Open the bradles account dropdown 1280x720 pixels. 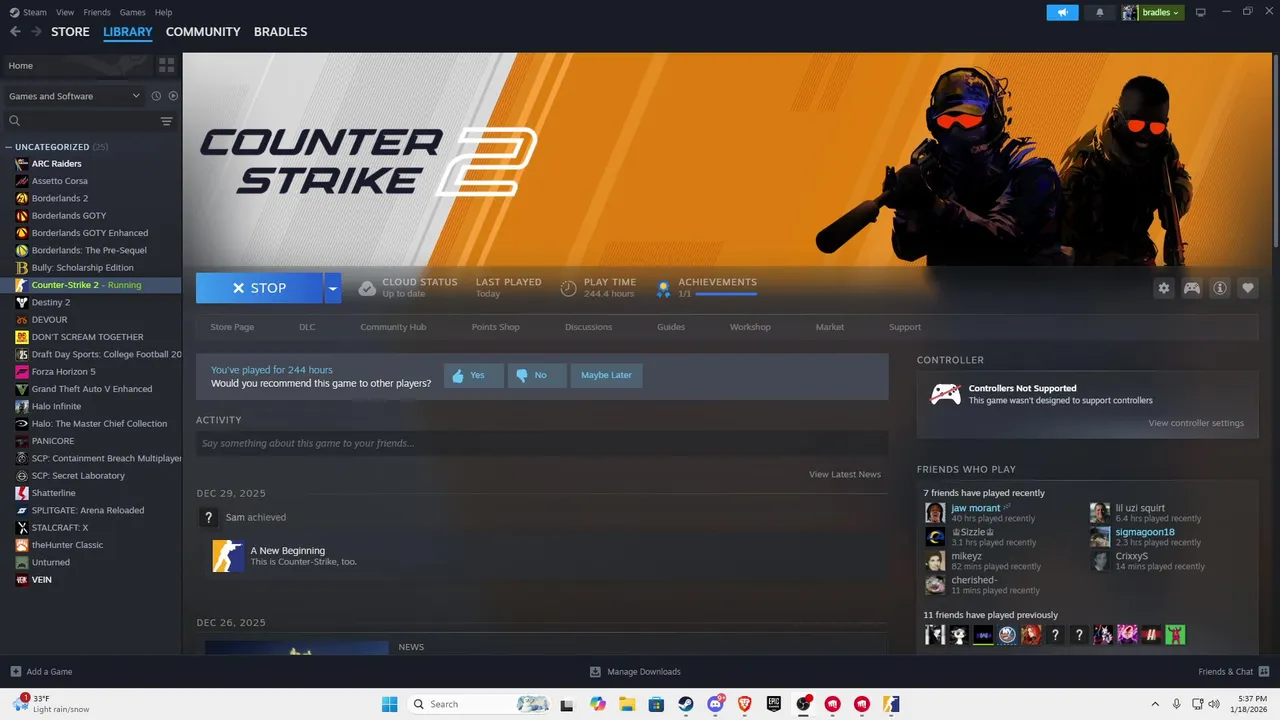tap(1153, 12)
